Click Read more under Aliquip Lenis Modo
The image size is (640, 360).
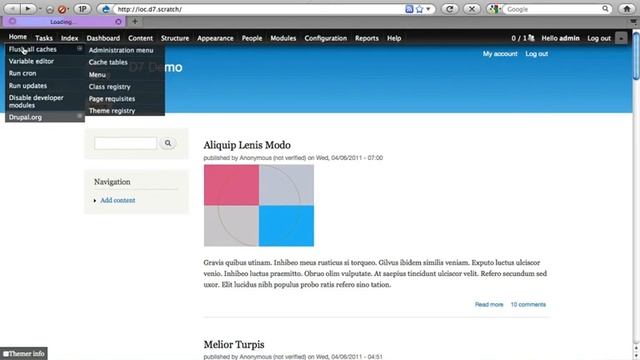coord(489,304)
